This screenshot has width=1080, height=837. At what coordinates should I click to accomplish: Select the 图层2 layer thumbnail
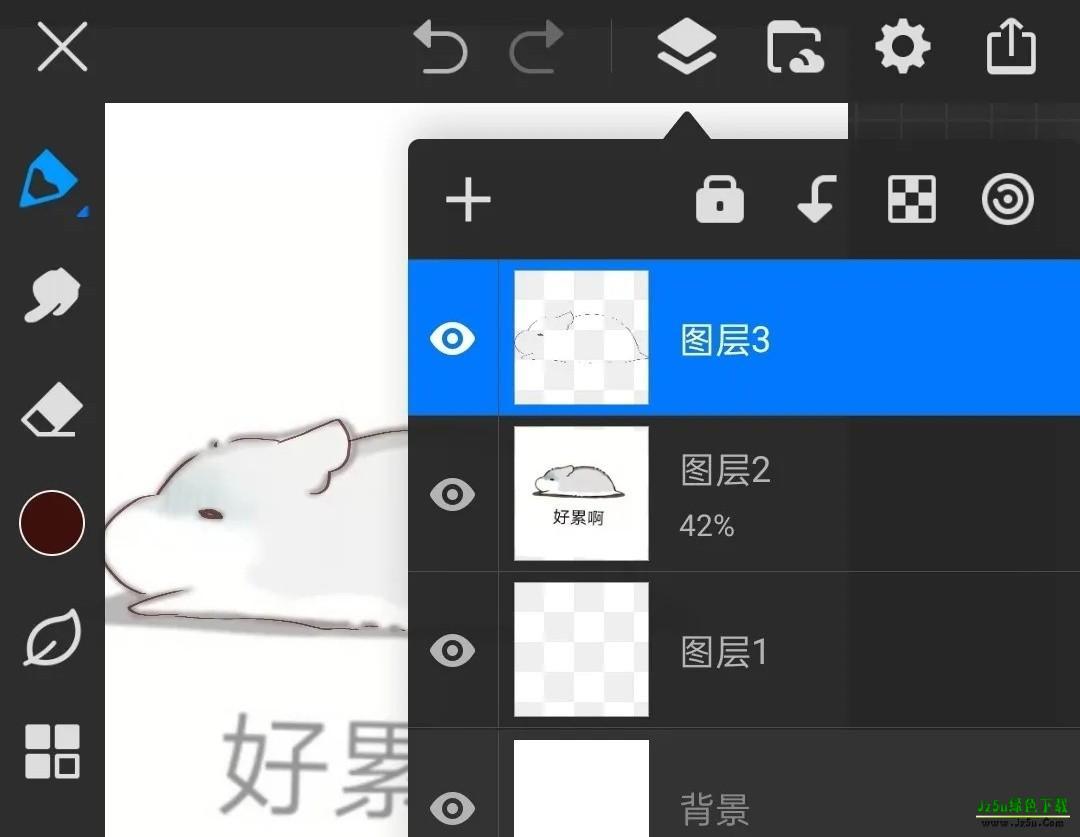(580, 494)
